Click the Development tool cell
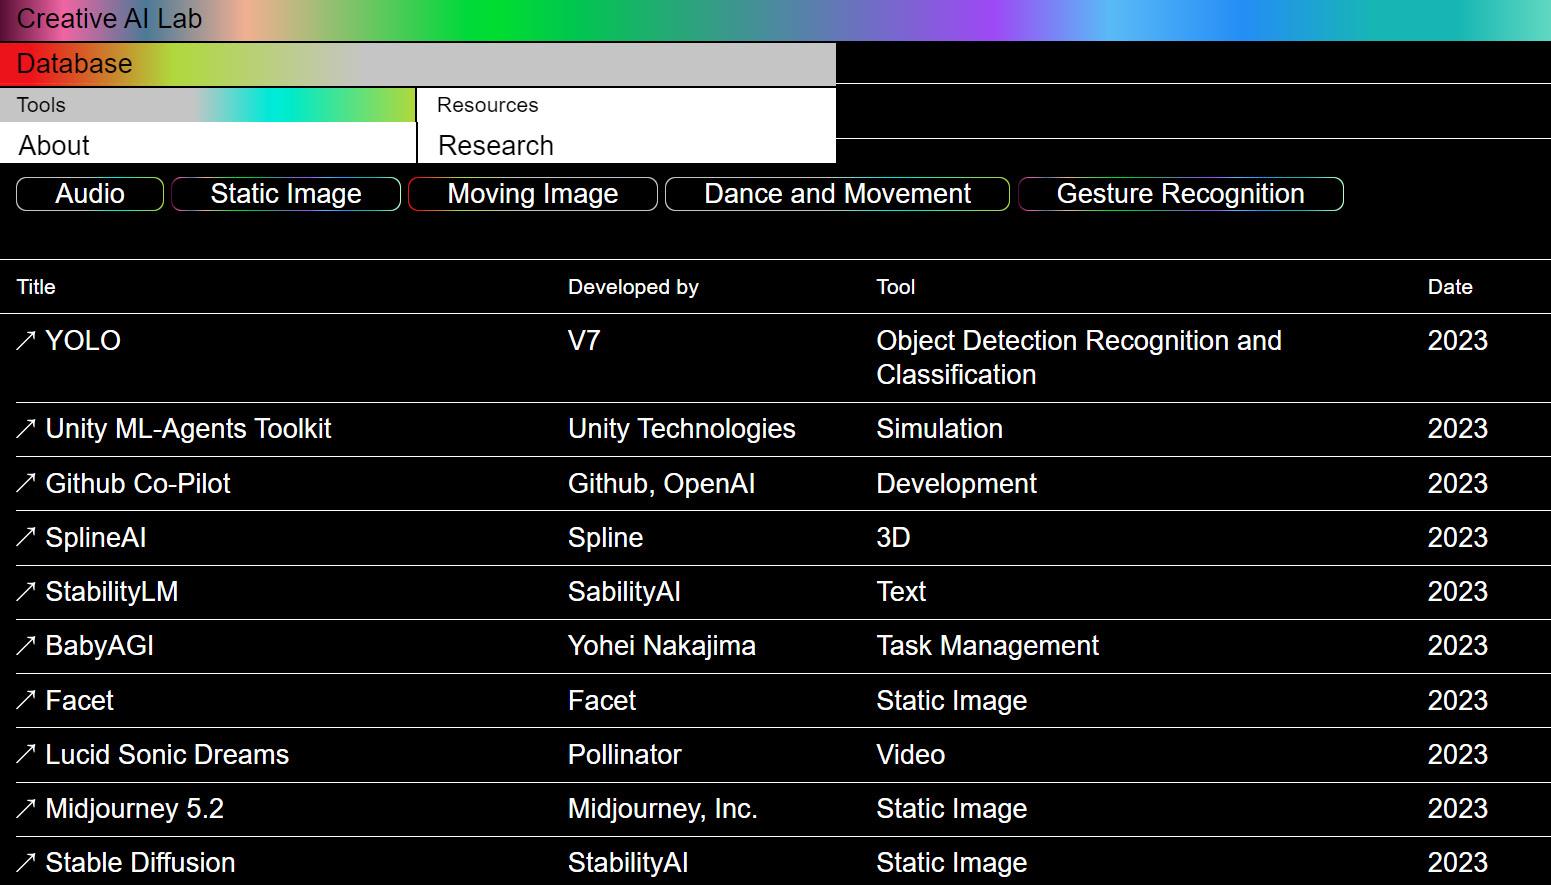 pos(956,484)
